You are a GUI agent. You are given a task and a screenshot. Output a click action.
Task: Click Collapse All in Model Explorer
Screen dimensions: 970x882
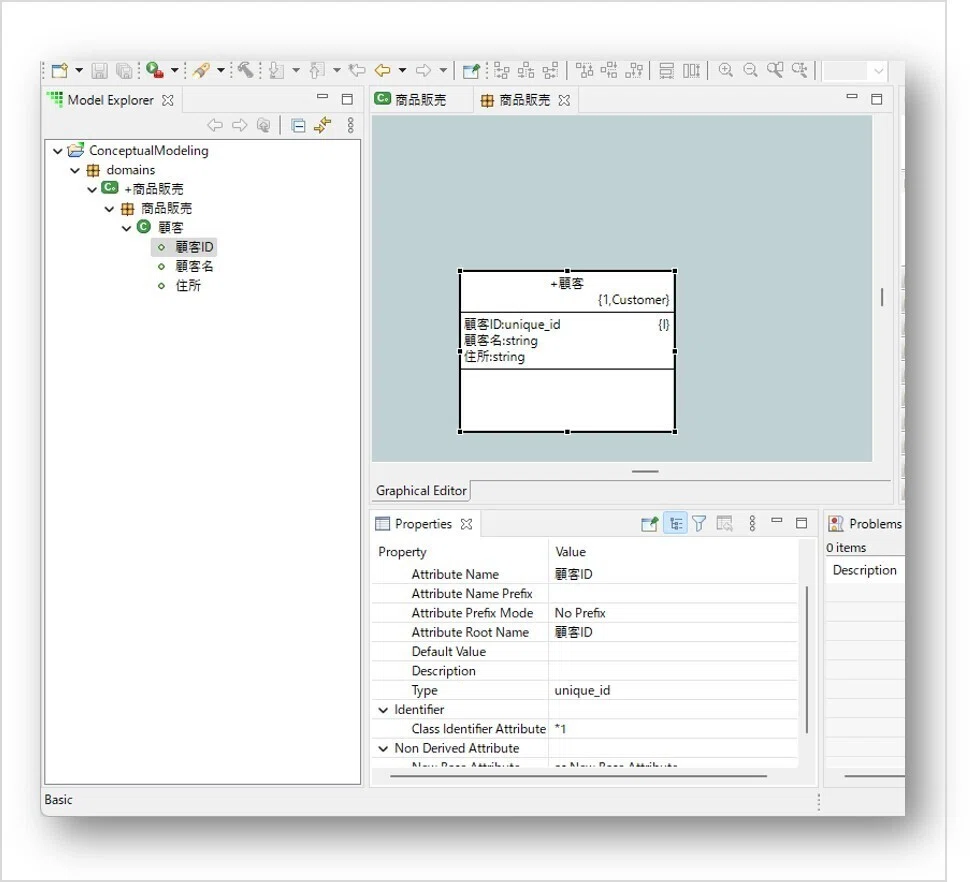point(298,126)
